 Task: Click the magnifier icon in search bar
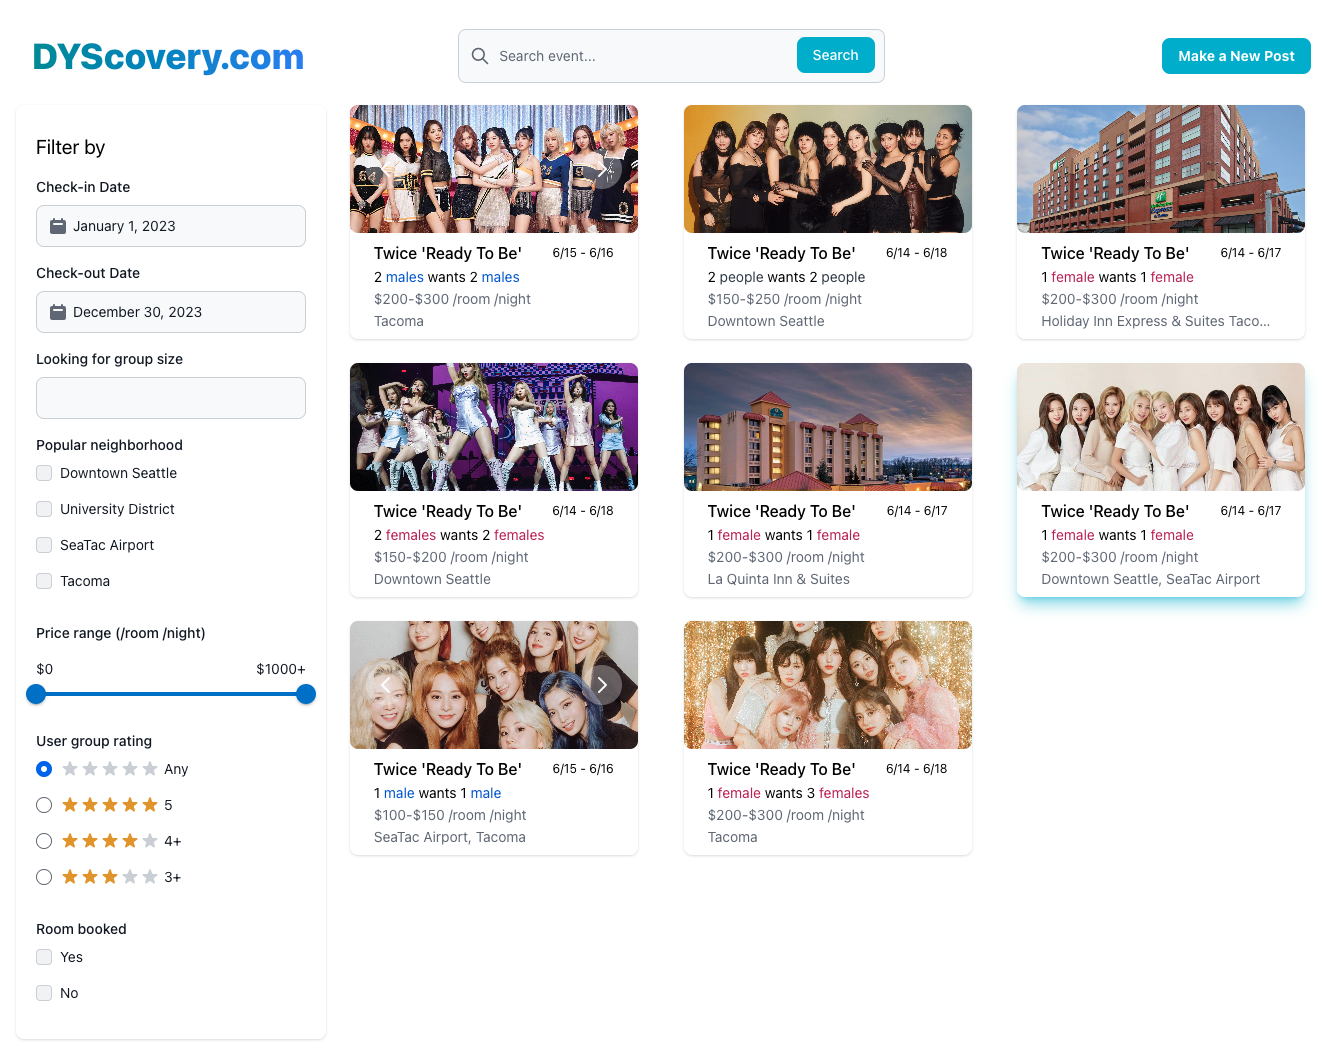pos(480,56)
